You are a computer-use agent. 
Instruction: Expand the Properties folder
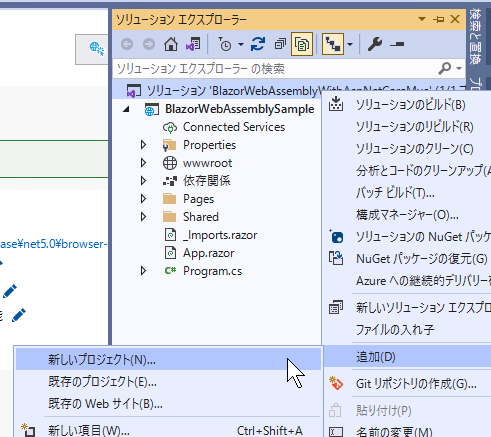coord(143,145)
